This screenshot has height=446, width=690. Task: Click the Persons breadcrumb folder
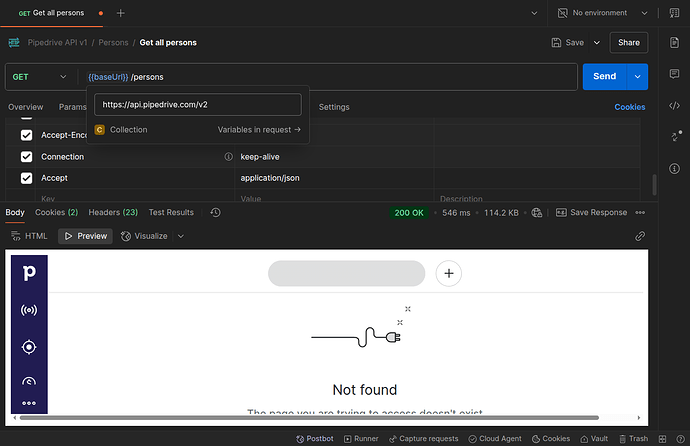[113, 43]
